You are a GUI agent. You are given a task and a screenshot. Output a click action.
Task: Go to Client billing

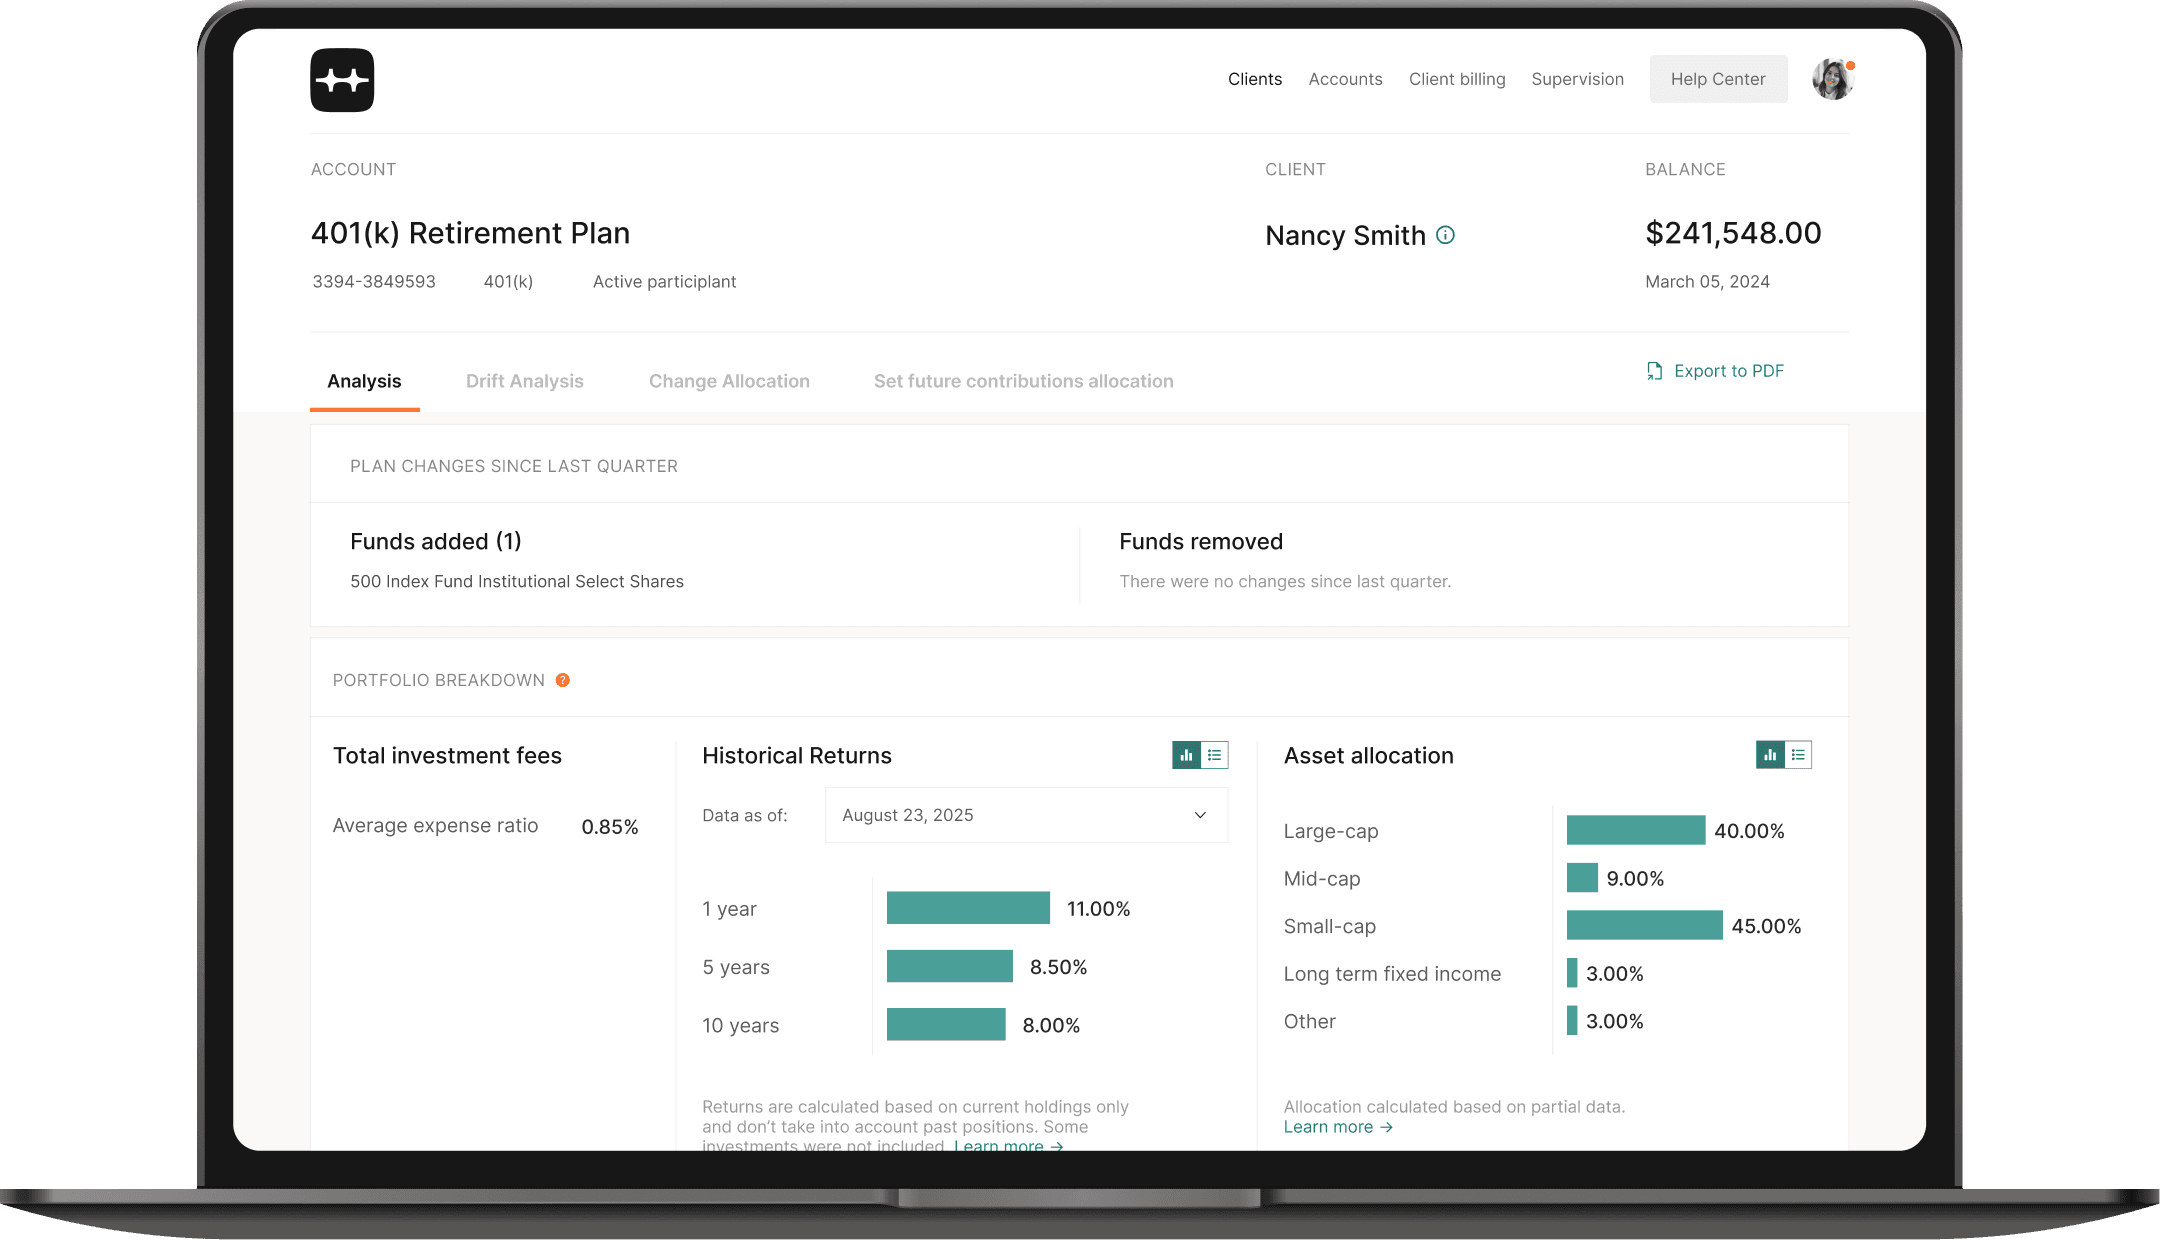1457,79
